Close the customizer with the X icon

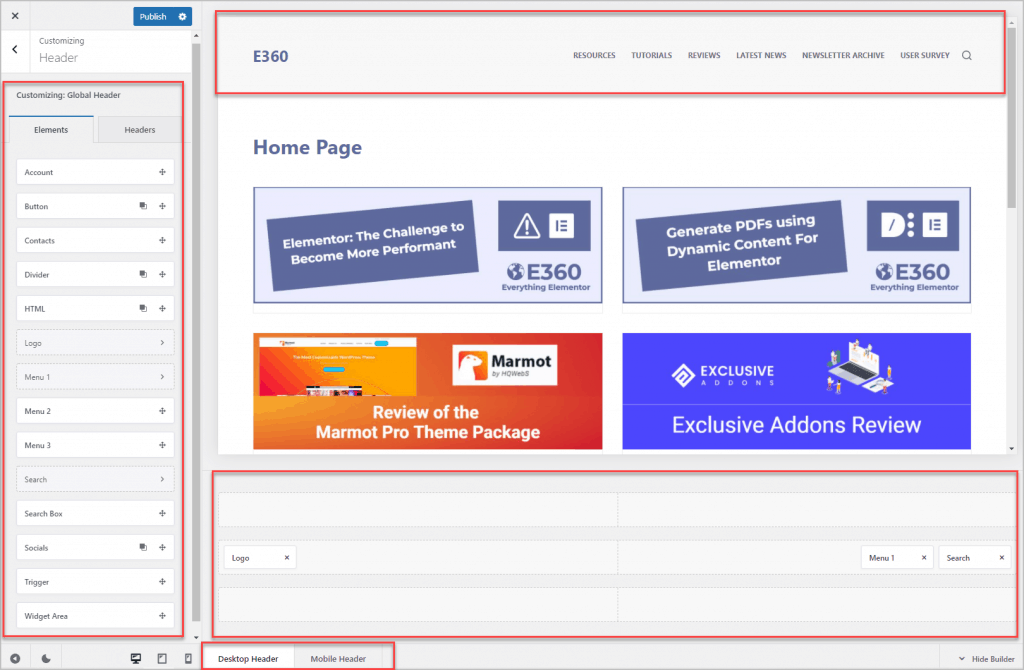click(15, 16)
